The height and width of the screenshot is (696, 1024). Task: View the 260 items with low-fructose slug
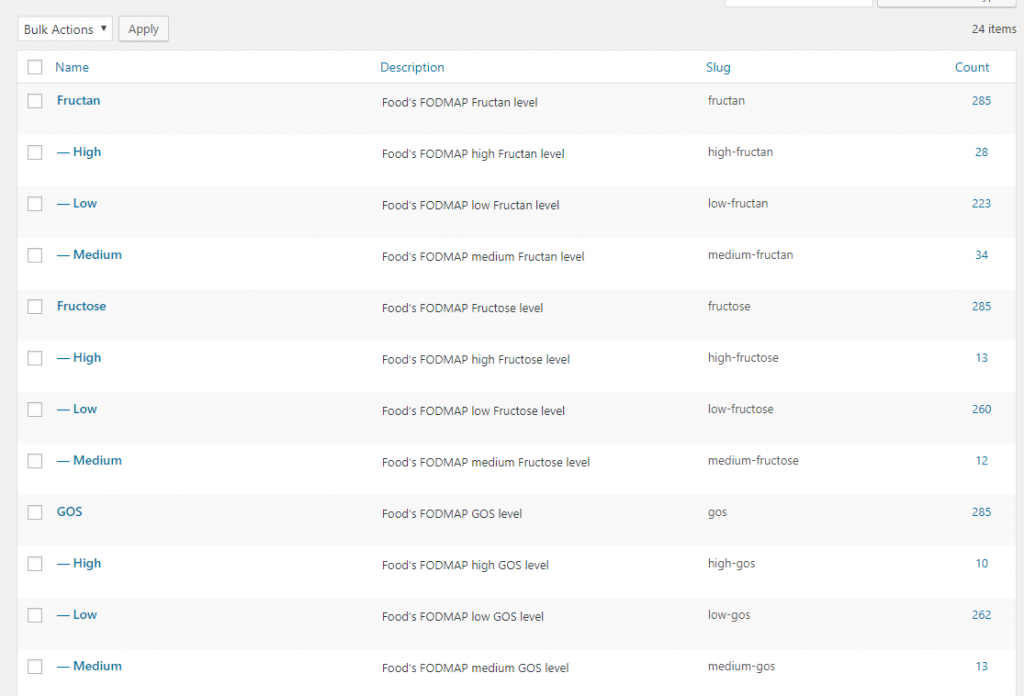click(981, 408)
